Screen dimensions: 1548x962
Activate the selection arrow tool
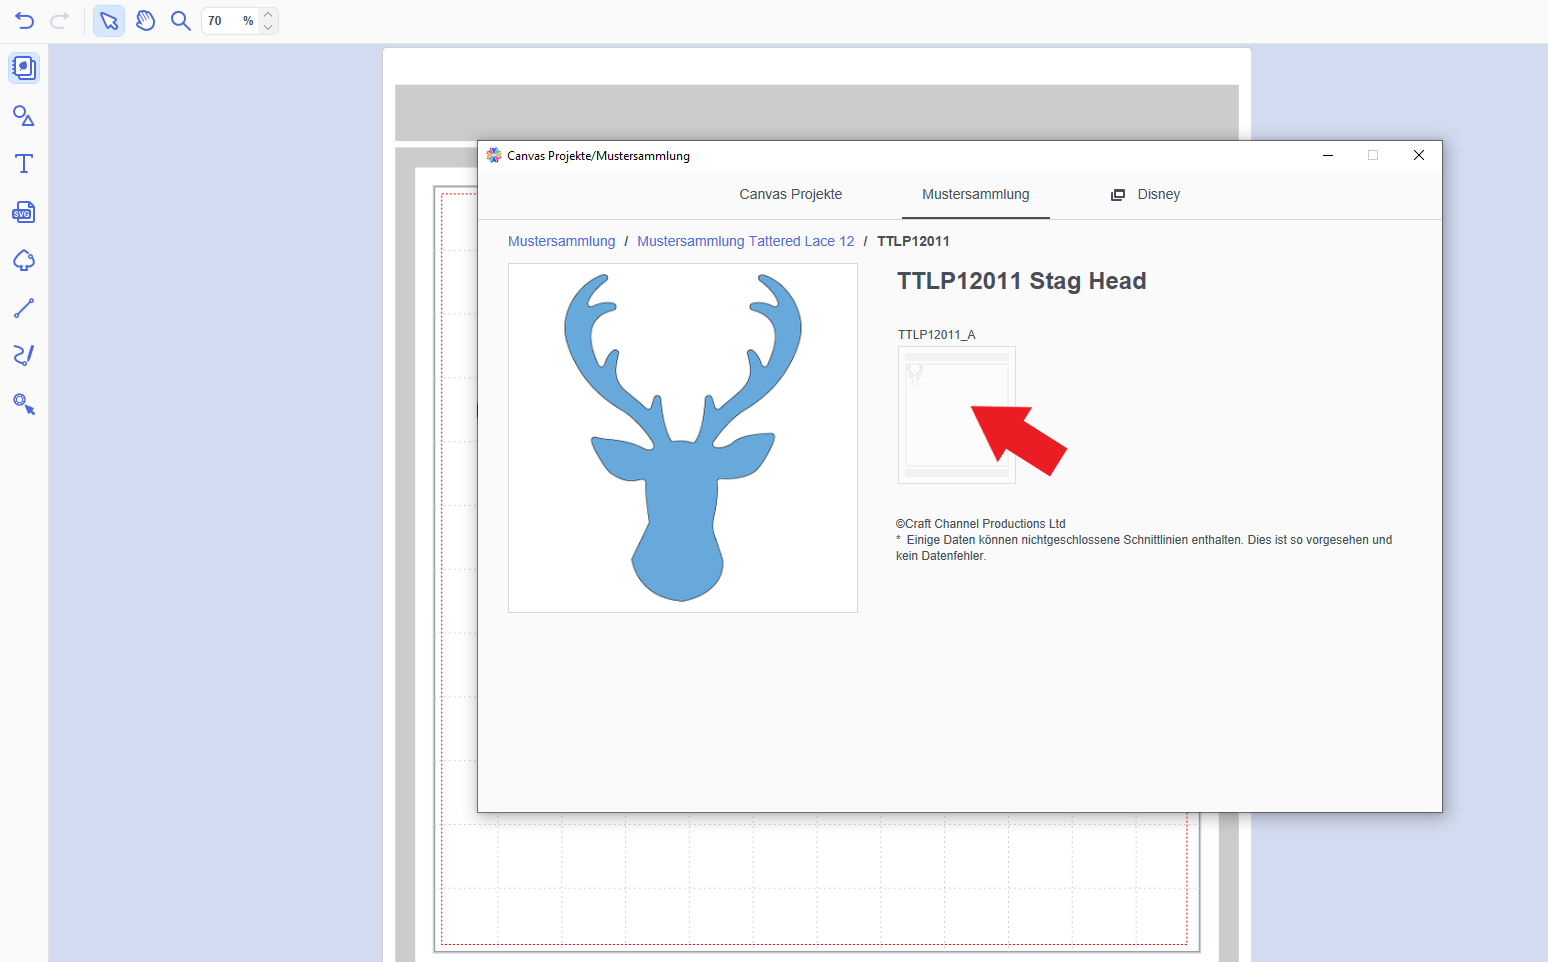tap(109, 21)
